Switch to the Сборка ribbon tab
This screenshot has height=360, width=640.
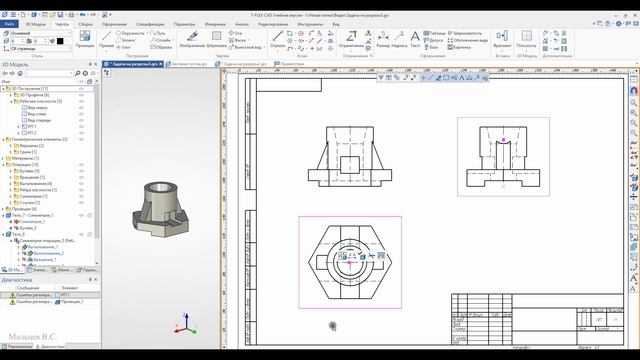point(85,24)
